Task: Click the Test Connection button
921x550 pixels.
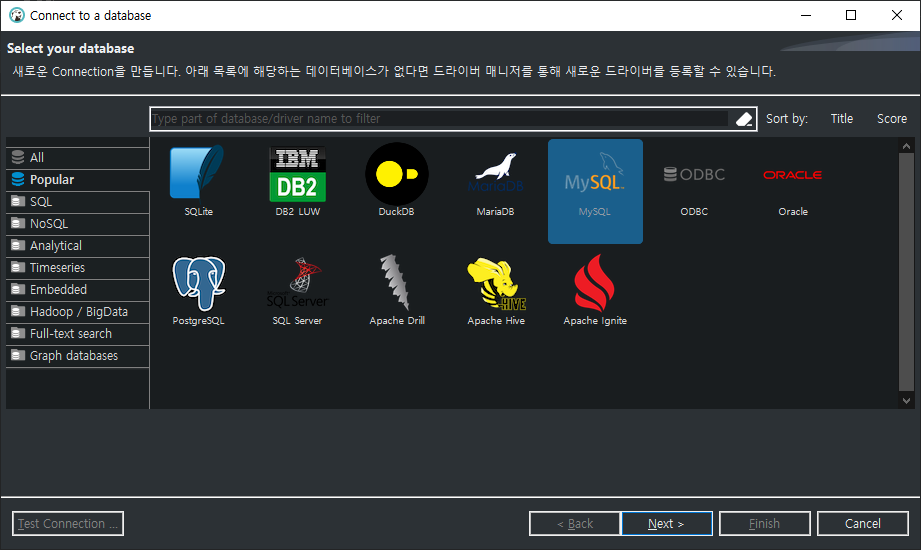Action: [68, 524]
